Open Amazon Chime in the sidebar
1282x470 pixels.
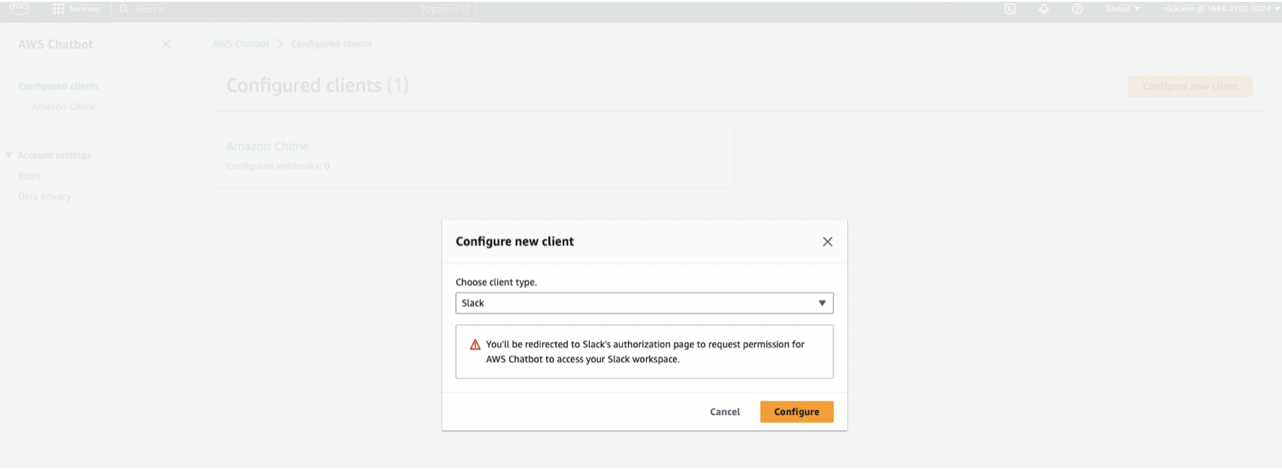tap(64, 107)
